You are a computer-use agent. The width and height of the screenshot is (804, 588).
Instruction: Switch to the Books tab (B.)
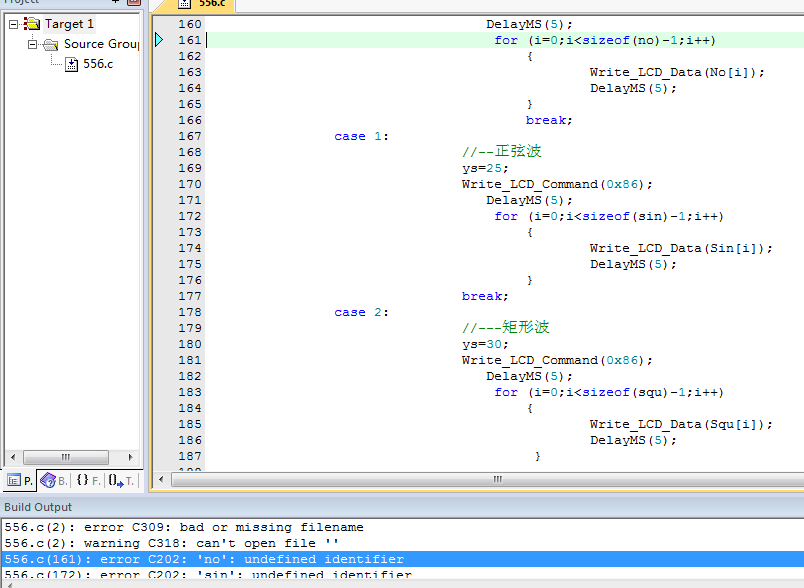coord(53,480)
